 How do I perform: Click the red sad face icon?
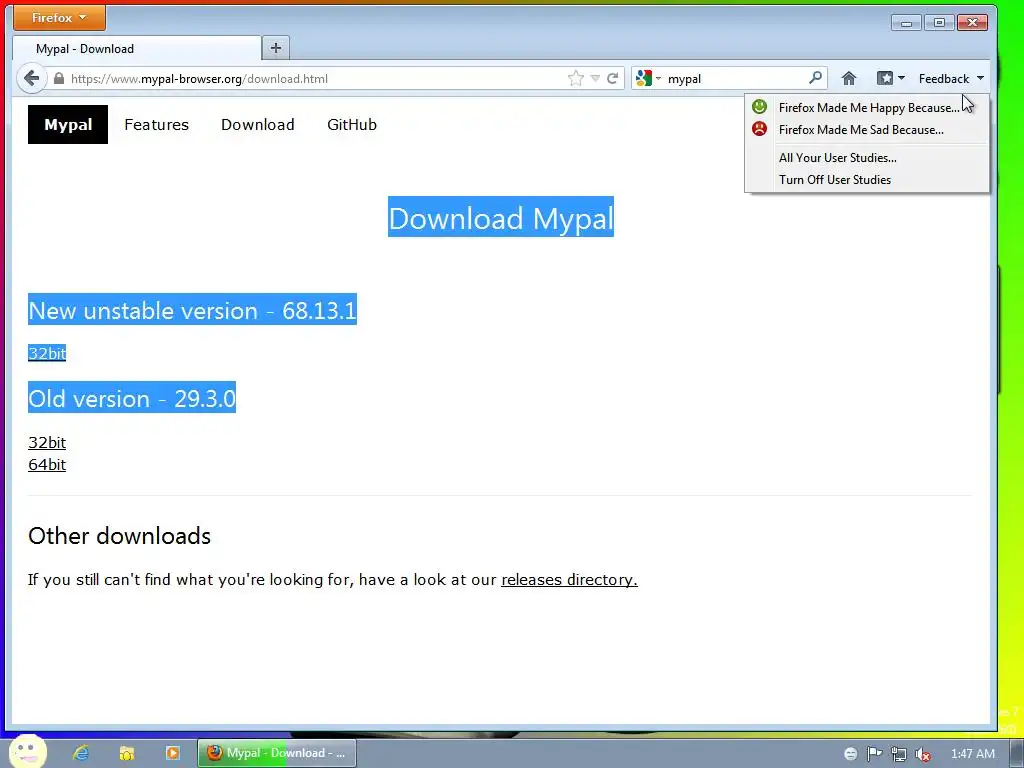click(x=759, y=129)
